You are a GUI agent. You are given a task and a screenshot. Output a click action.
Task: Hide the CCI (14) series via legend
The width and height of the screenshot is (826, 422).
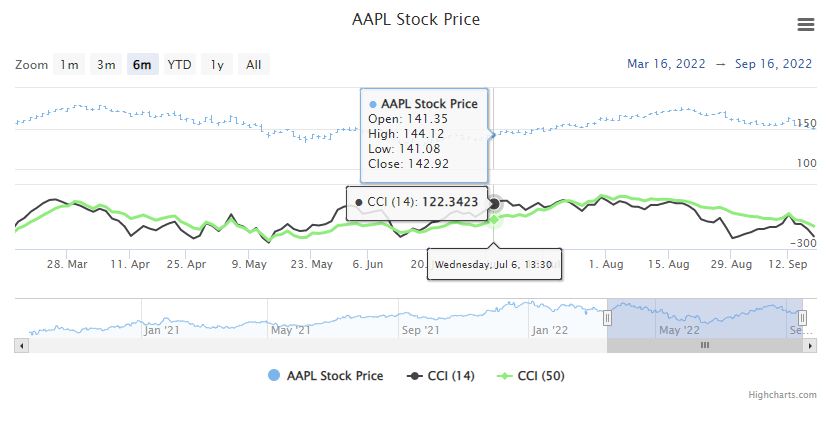coord(444,376)
